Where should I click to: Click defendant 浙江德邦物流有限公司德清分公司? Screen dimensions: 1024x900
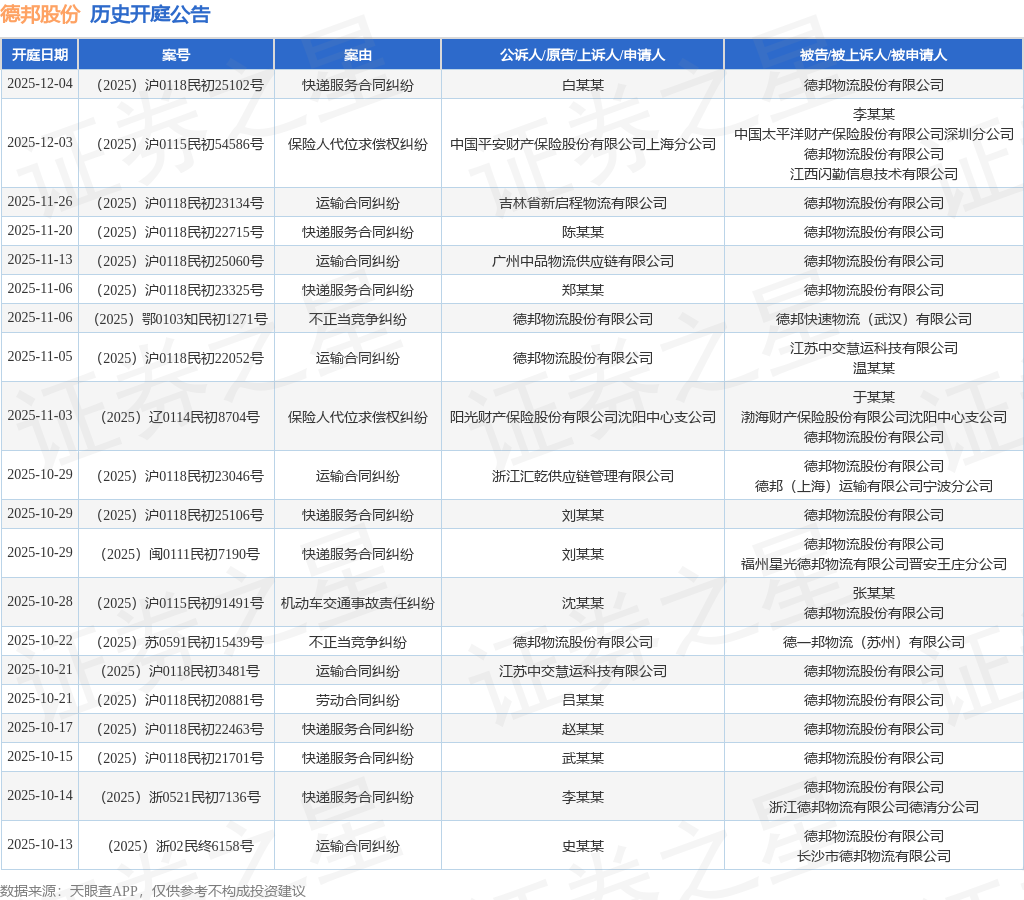tap(874, 807)
